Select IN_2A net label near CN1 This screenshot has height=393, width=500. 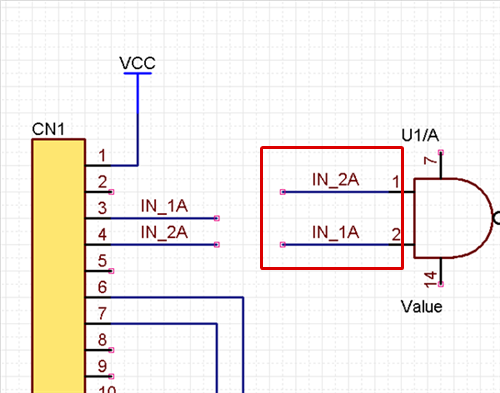164,232
